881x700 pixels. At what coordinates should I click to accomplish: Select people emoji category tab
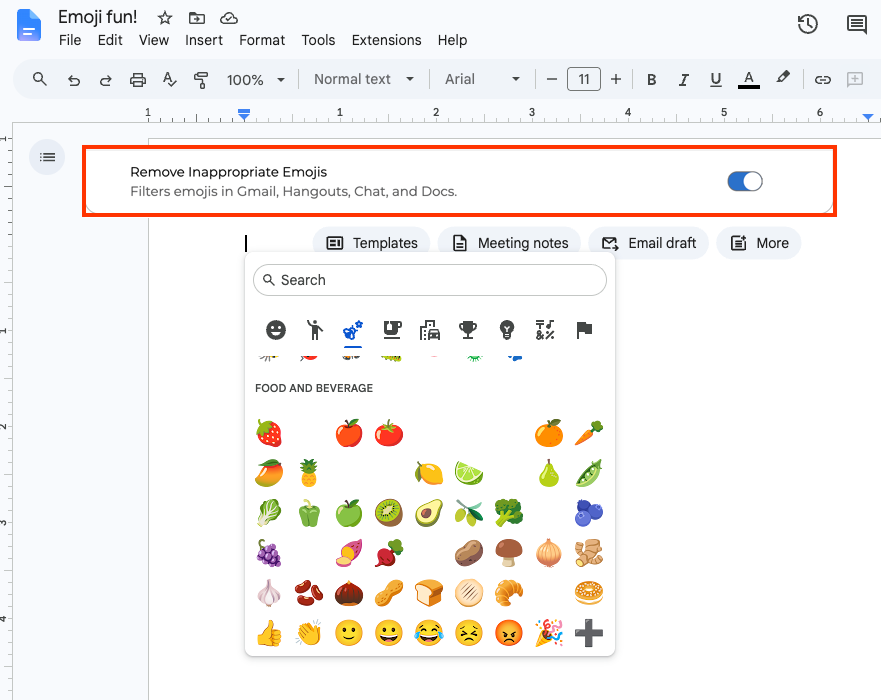pos(315,330)
